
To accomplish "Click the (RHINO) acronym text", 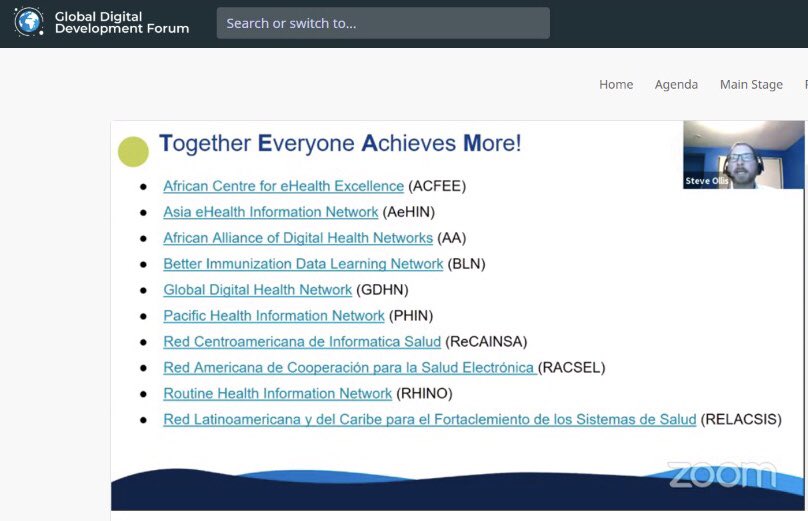I will pos(424,393).
